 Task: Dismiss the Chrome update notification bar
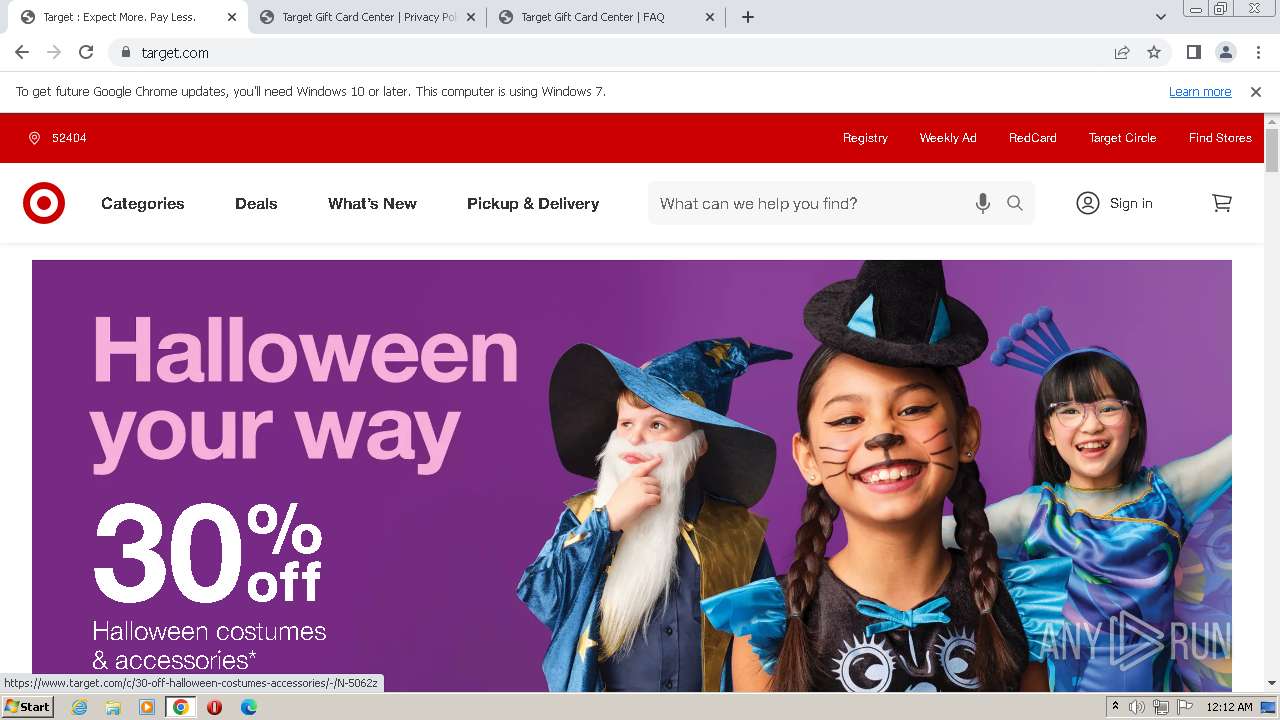(x=1256, y=92)
